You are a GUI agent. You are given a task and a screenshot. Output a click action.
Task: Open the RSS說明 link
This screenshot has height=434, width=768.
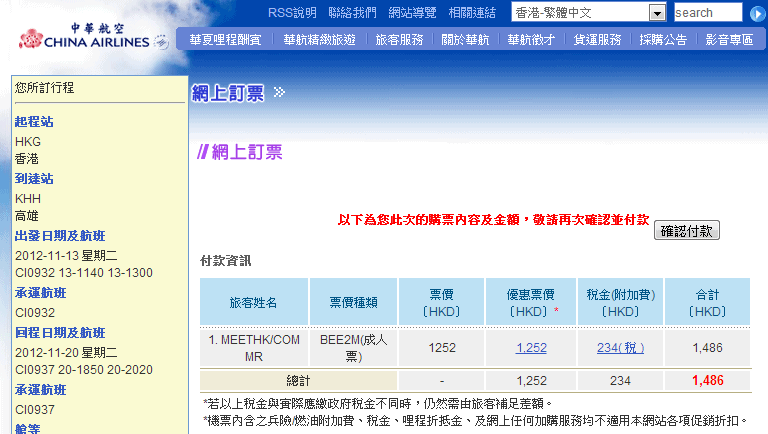292,13
